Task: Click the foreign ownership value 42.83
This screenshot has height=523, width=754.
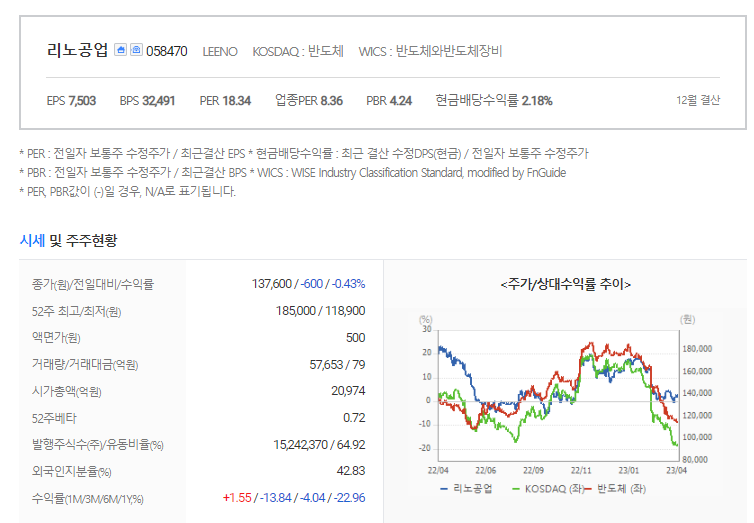Action: (351, 471)
